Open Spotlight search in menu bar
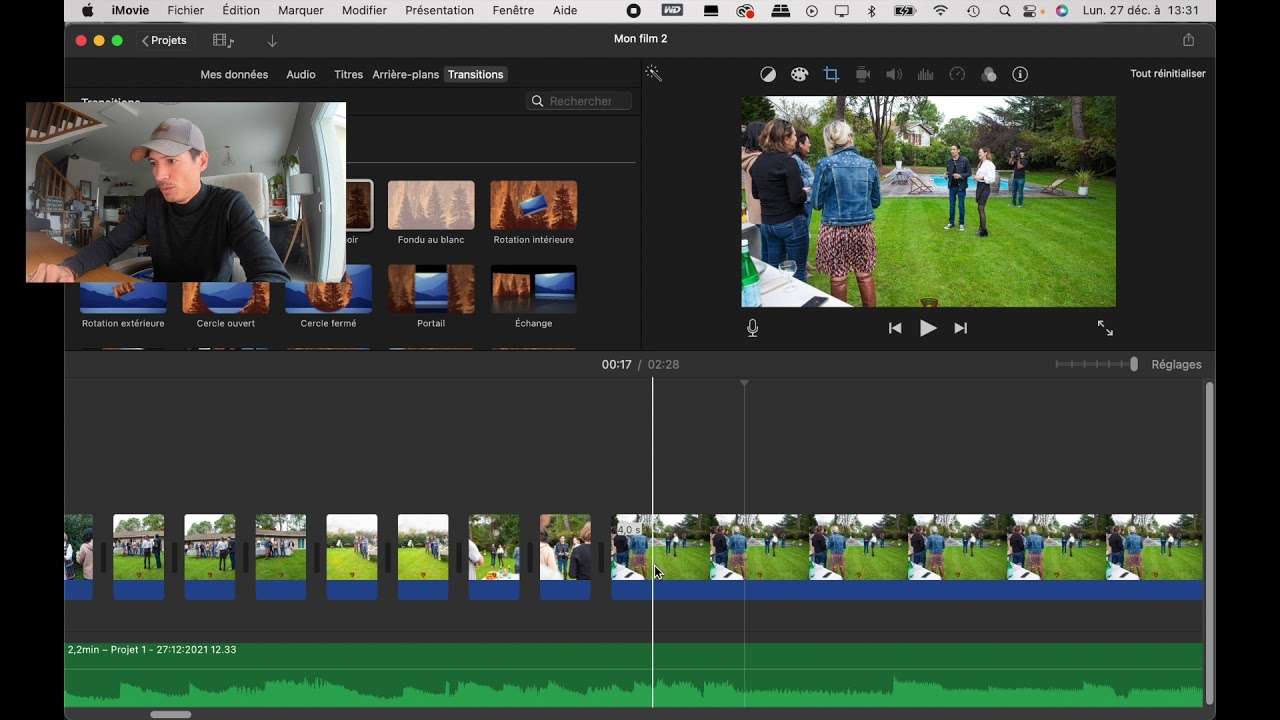 [x=1005, y=11]
